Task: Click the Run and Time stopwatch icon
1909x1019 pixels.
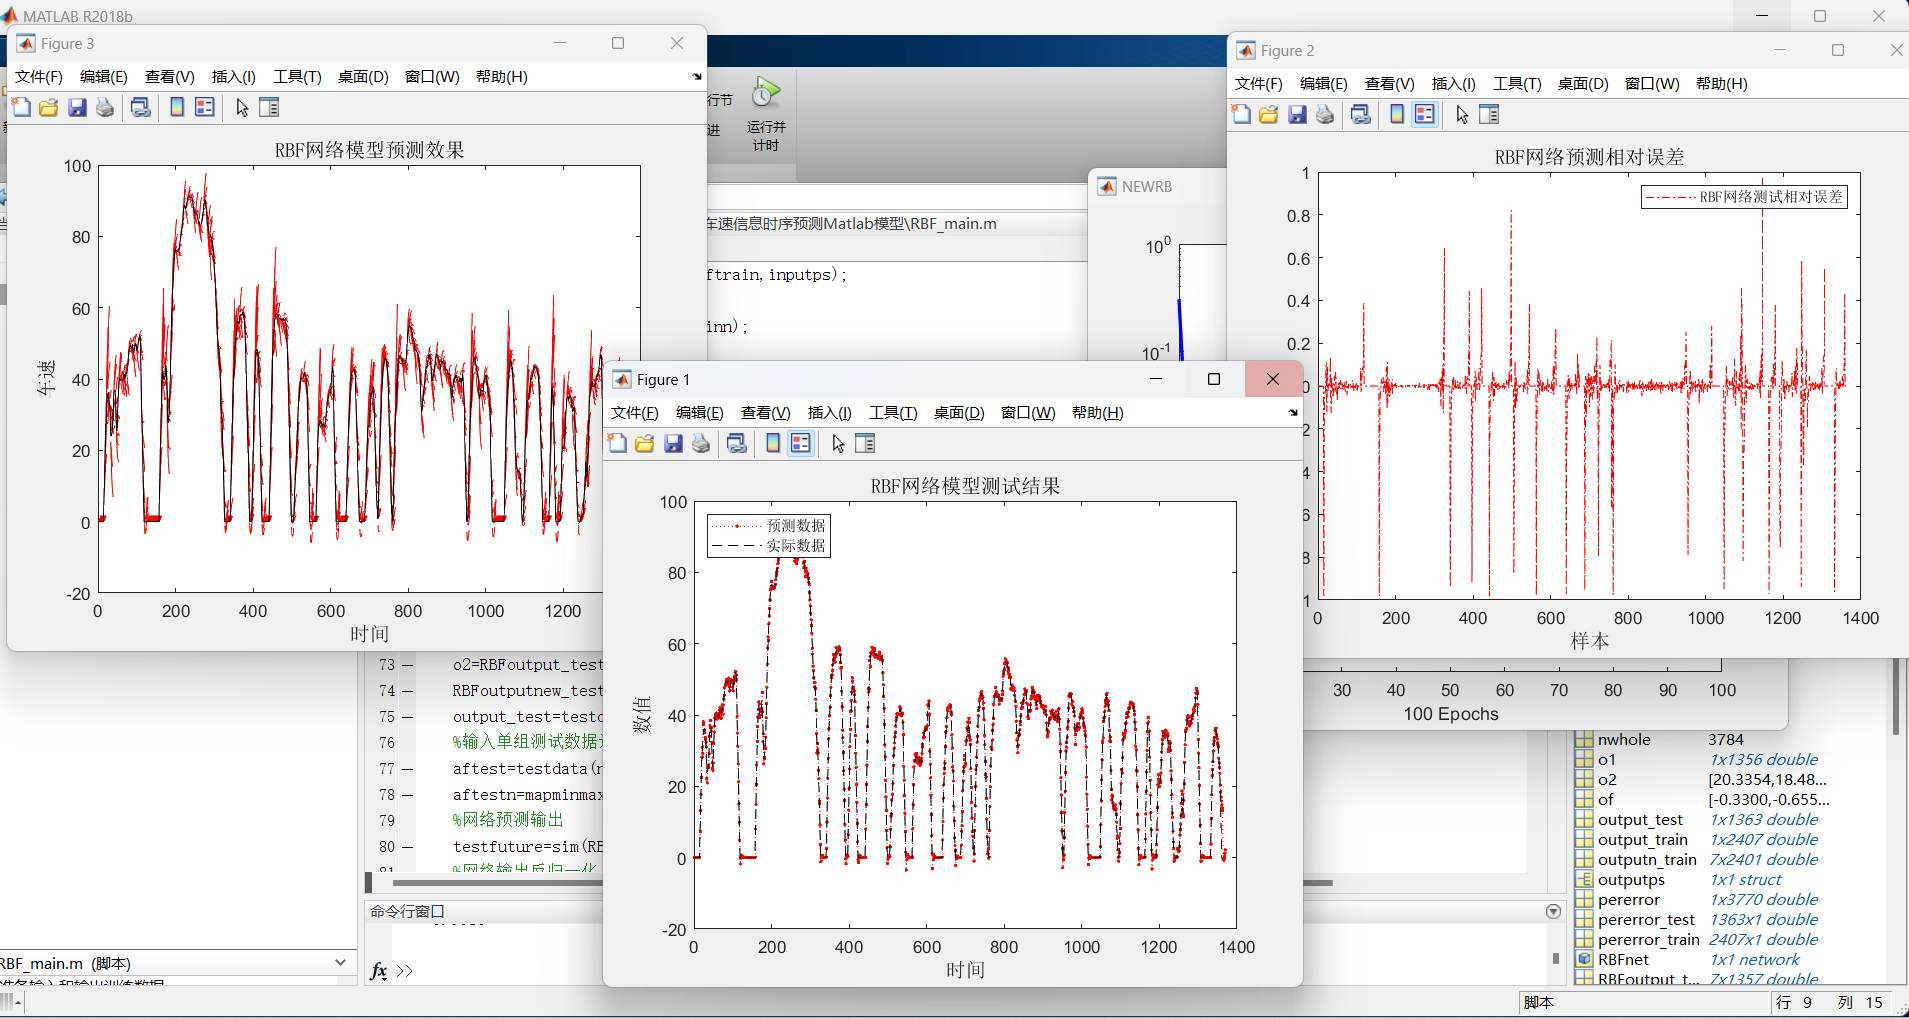Action: [766, 94]
